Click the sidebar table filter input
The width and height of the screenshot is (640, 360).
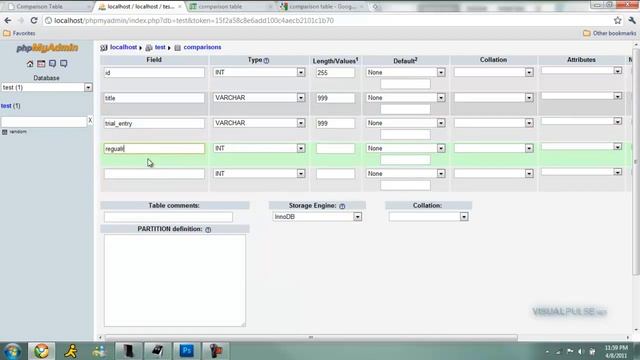(x=44, y=122)
